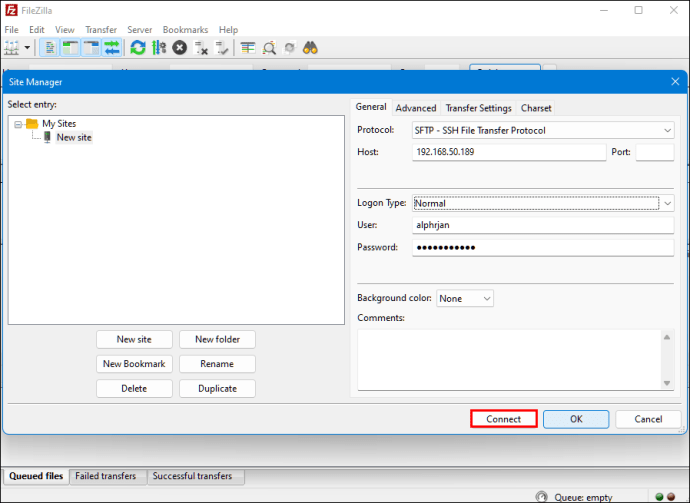Viewport: 690px width, 503px height.
Task: Click the Cancel button
Action: tap(648, 419)
